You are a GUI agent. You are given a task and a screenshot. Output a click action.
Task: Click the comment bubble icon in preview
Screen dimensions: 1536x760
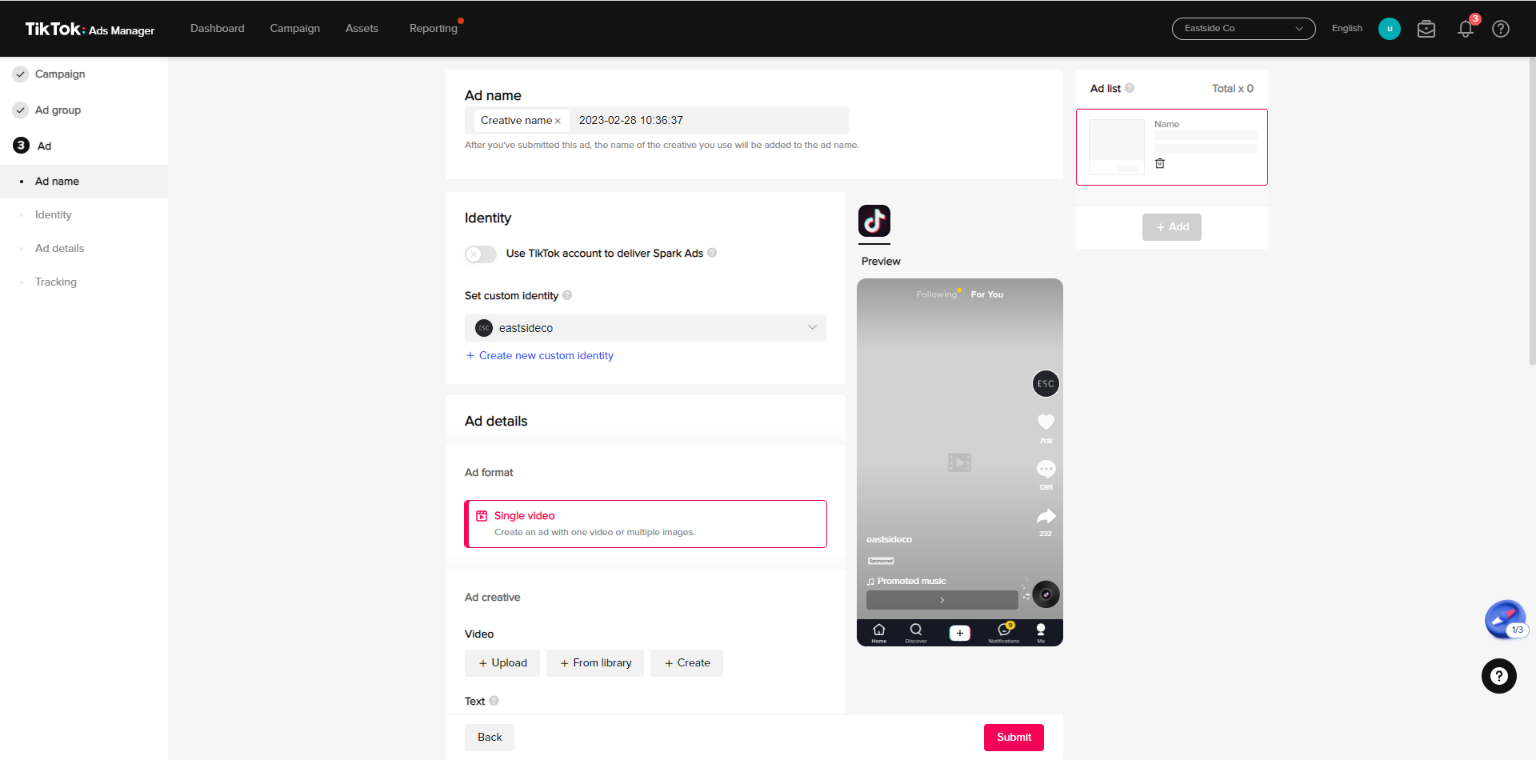click(x=1046, y=469)
